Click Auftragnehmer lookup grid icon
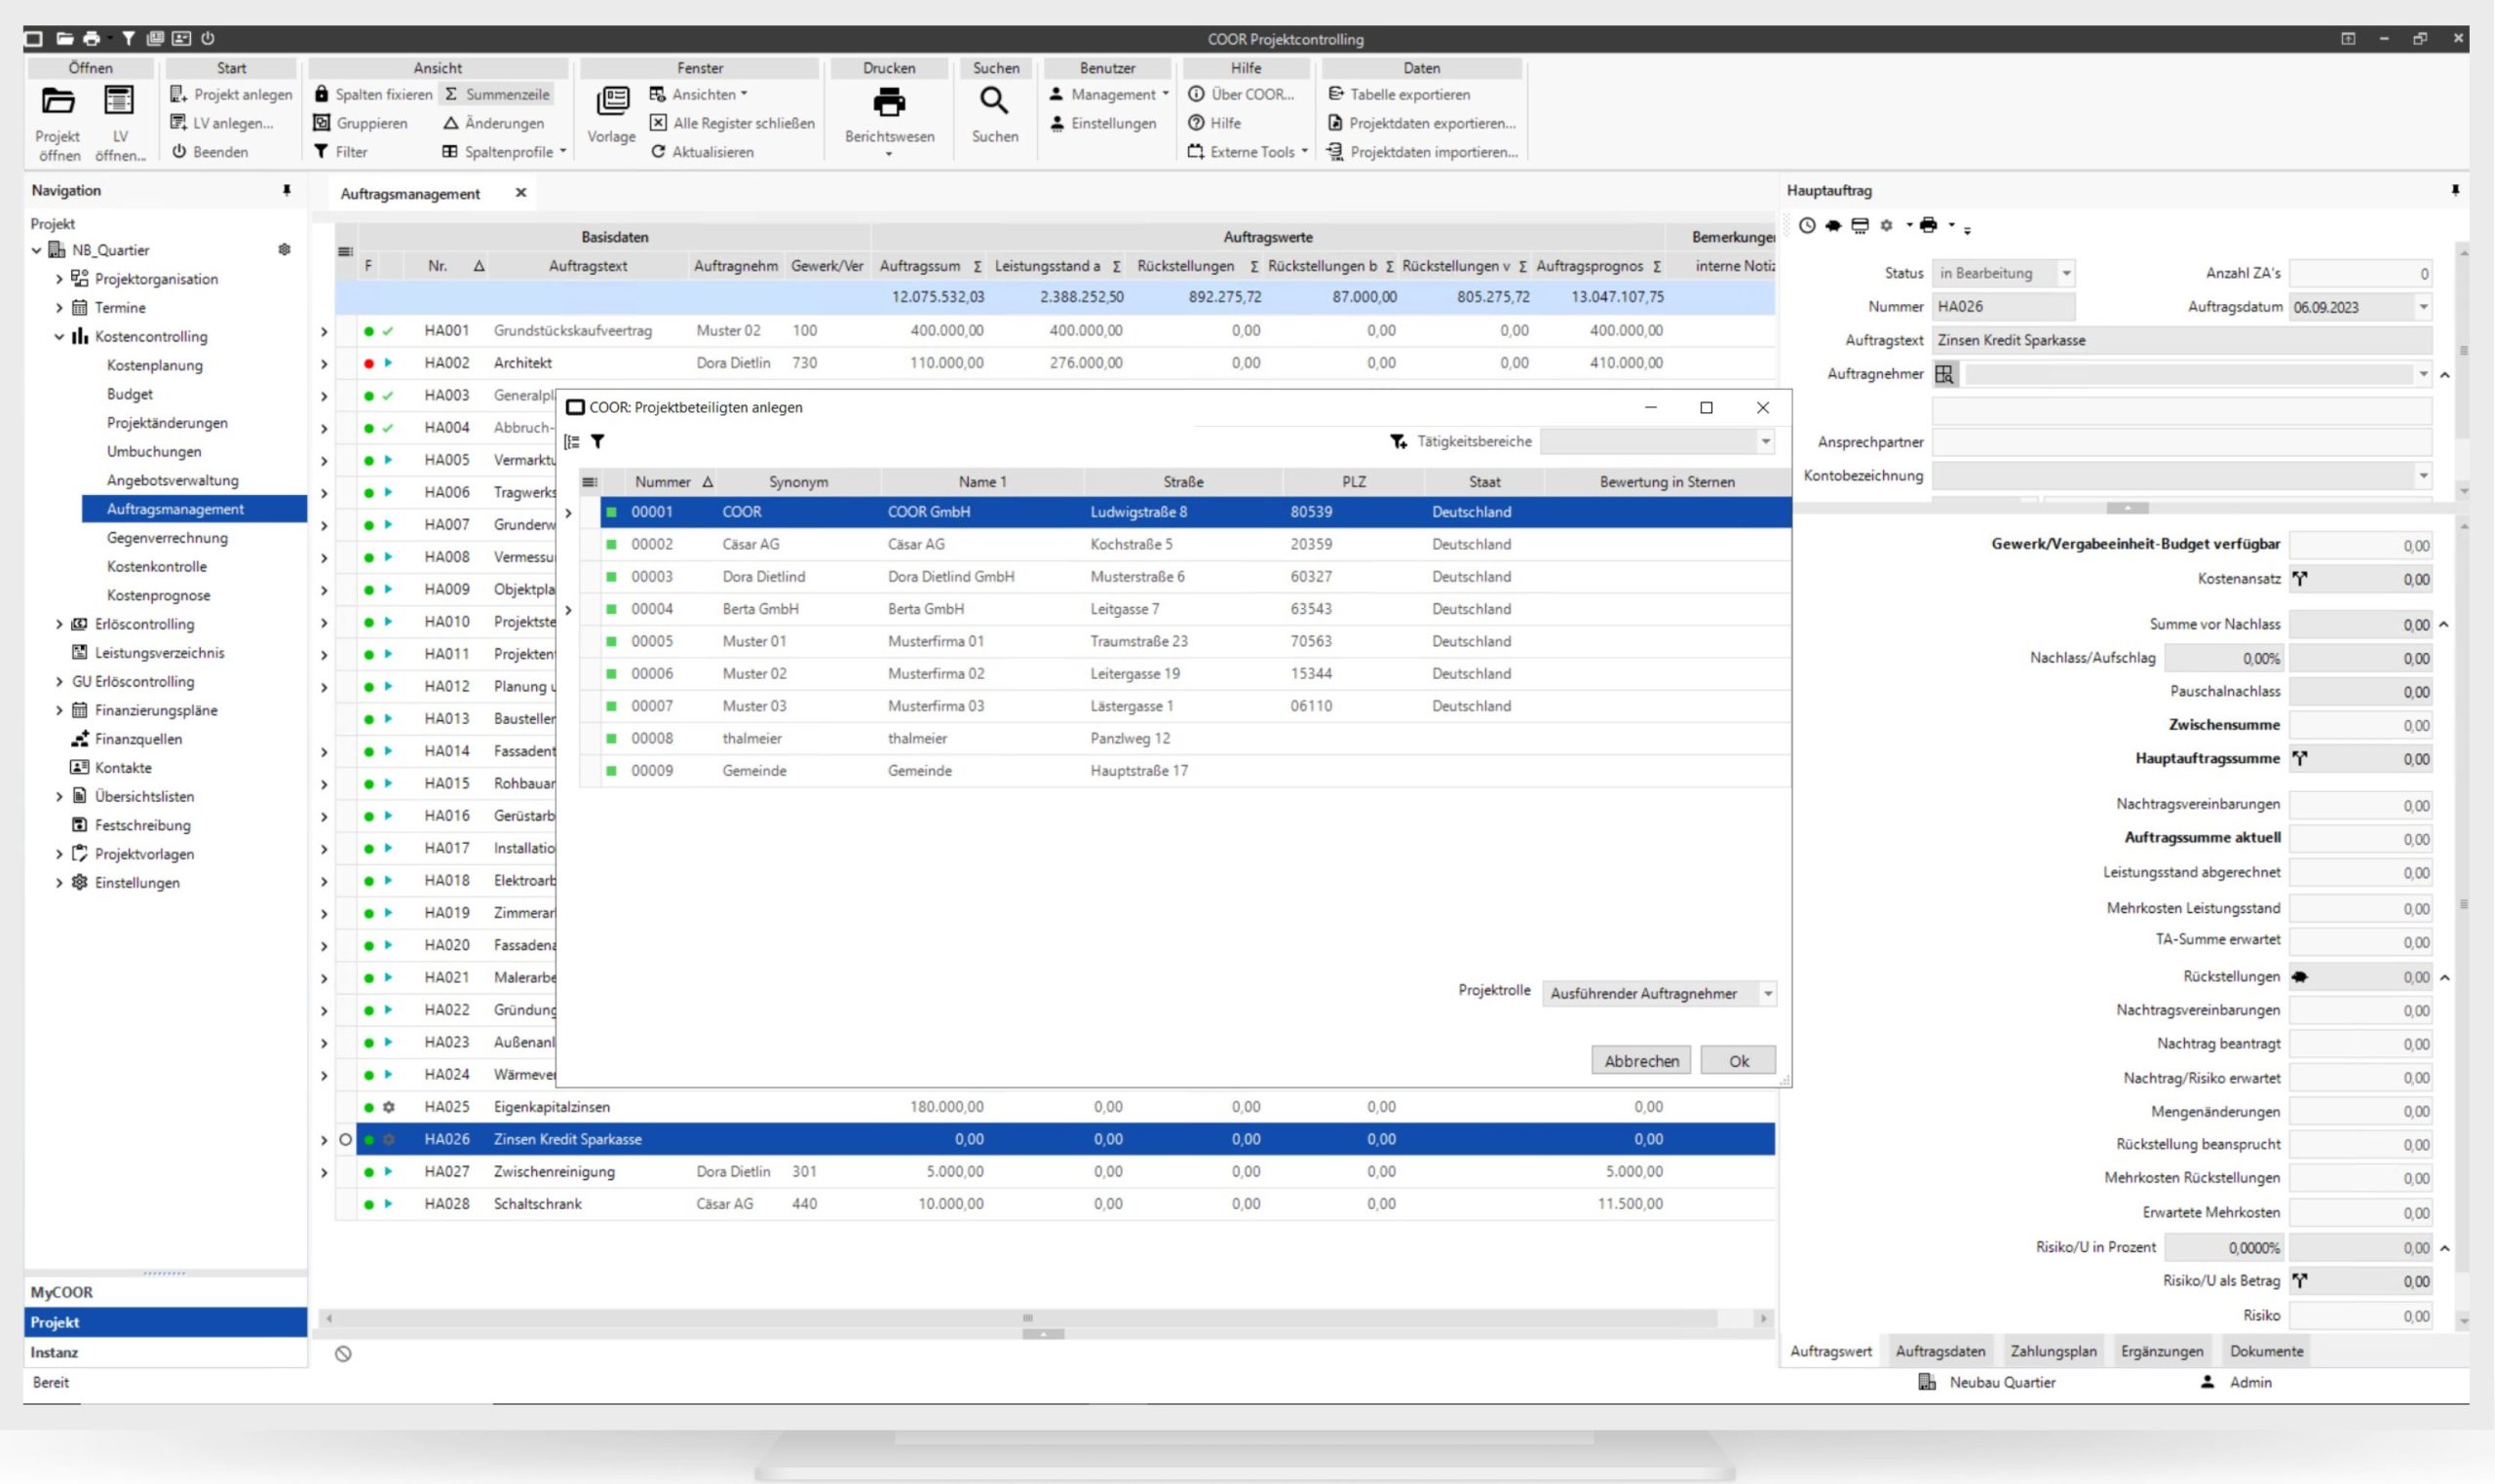 tap(1944, 374)
